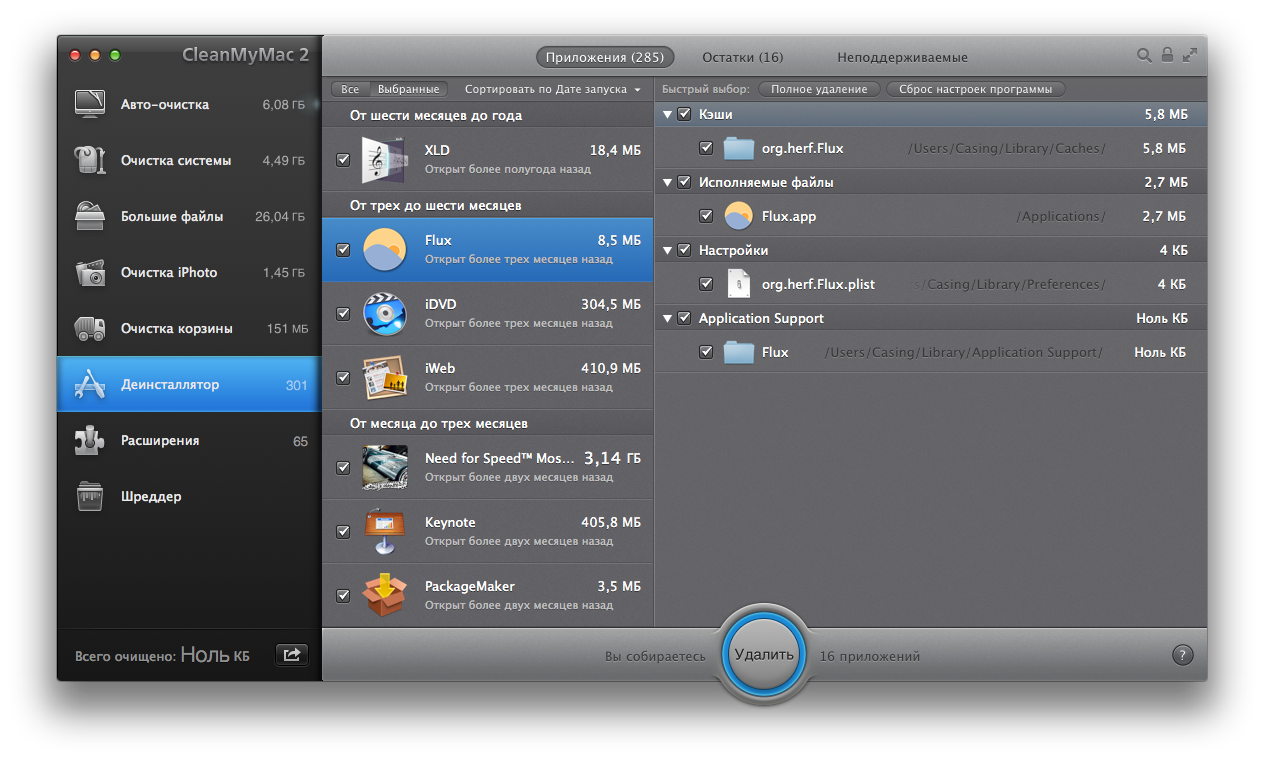This screenshot has height=760, width=1264.
Task: Open the Расширения sidebar section
Action: 189,440
